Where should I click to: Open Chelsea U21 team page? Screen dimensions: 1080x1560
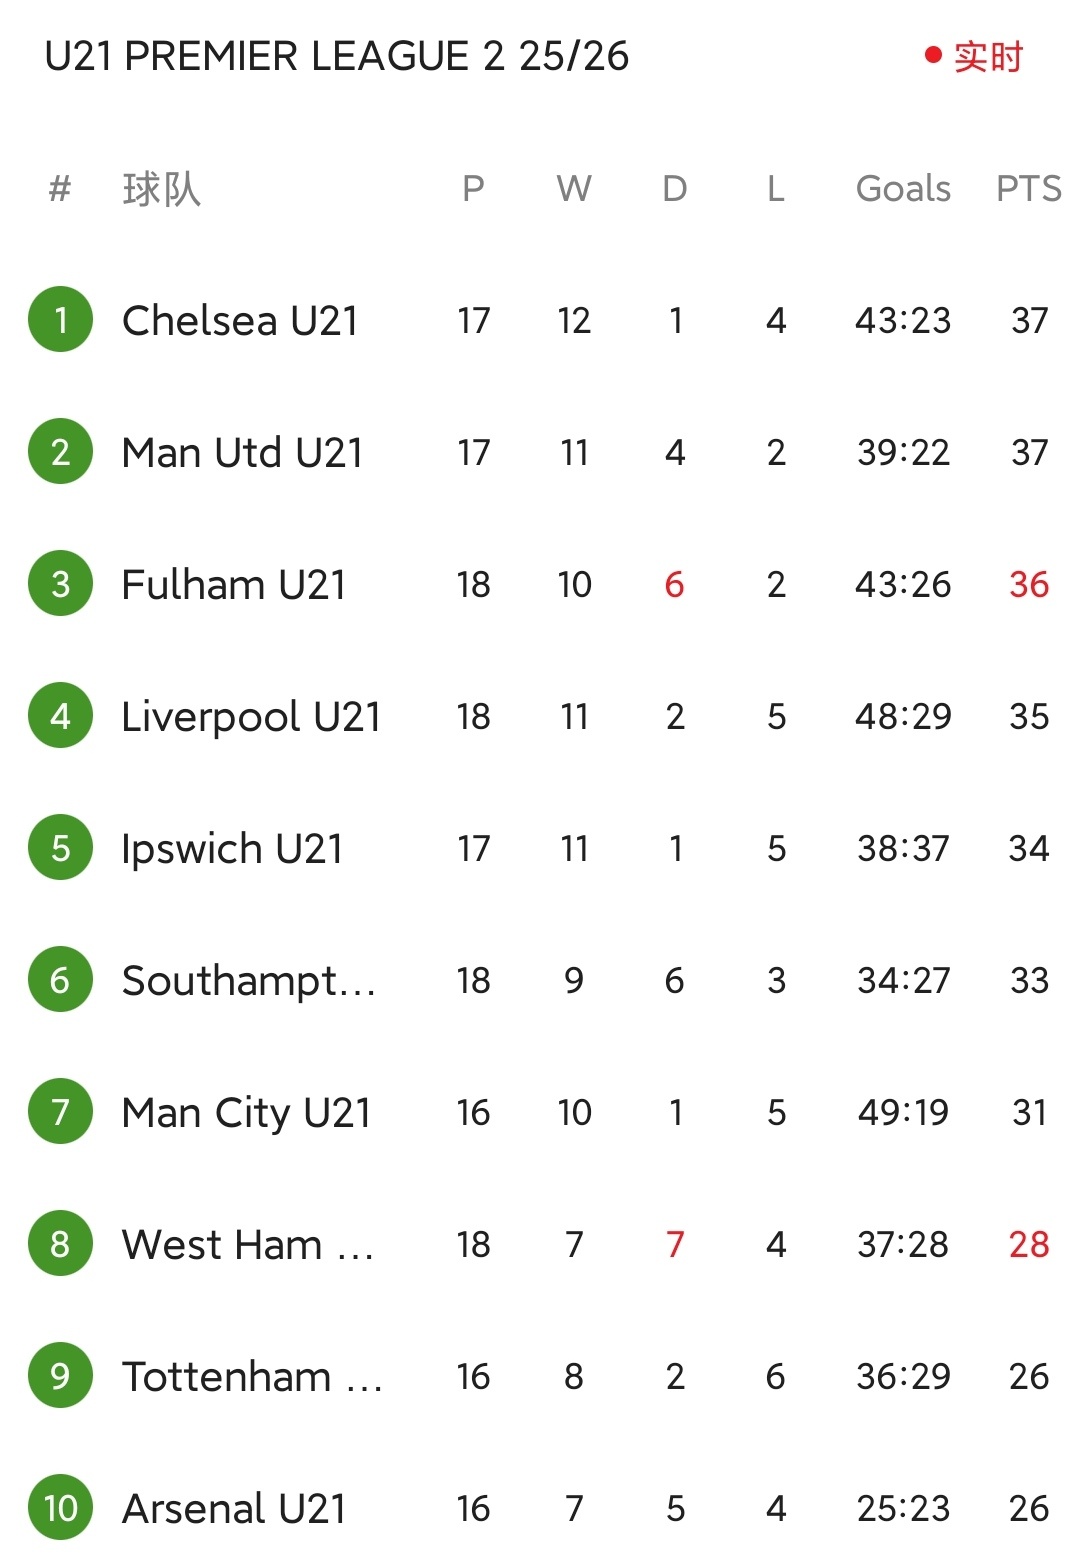pos(240,321)
